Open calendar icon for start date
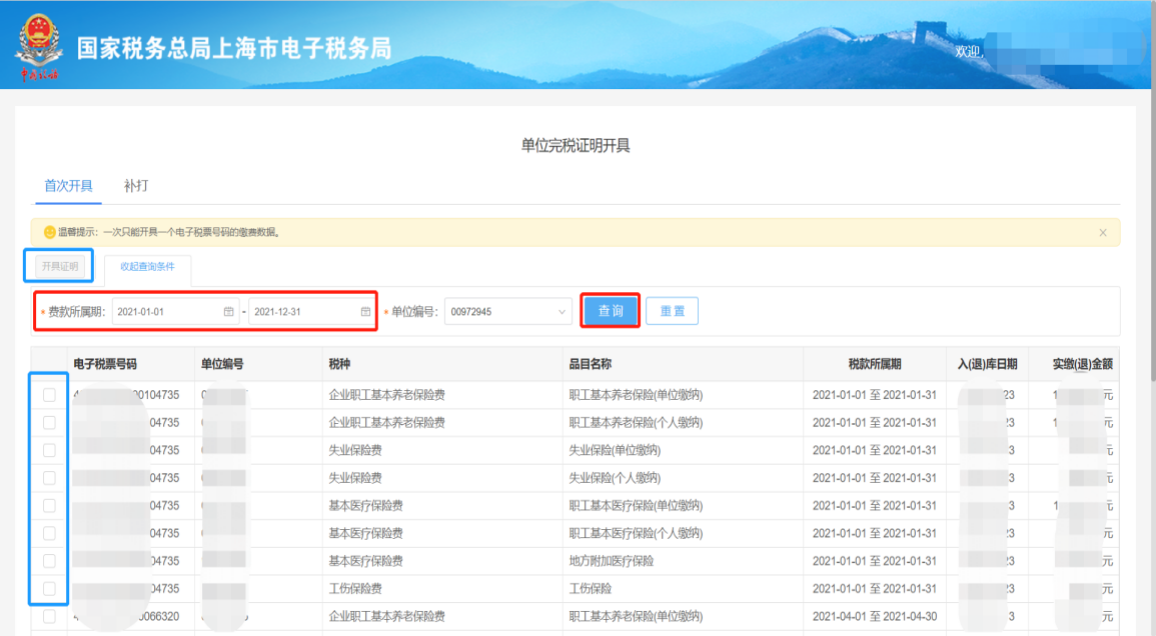The width and height of the screenshot is (1156, 636). click(x=229, y=312)
